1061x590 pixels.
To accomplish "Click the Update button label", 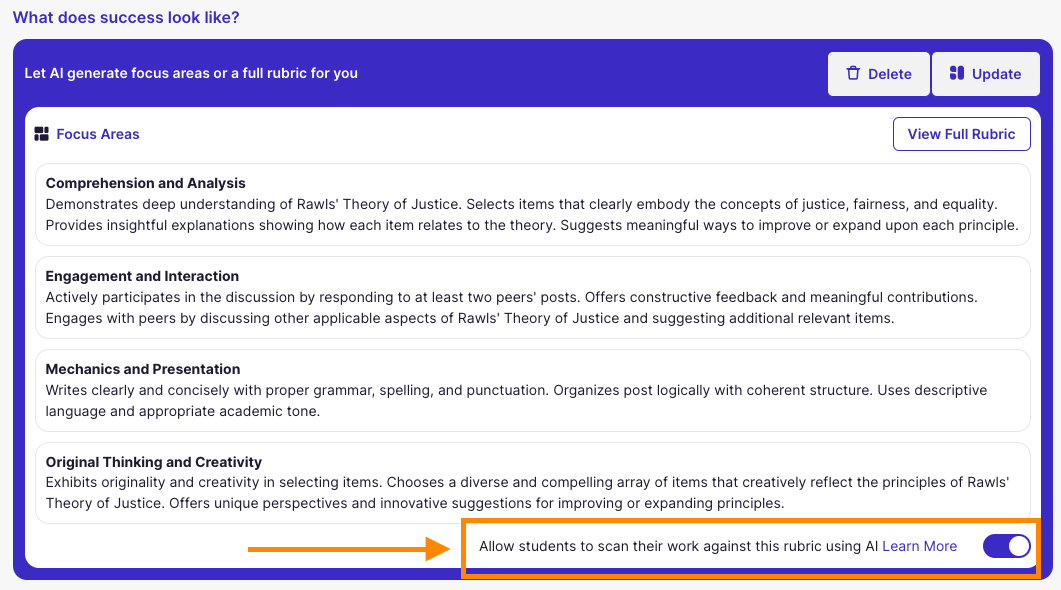I will 996,74.
